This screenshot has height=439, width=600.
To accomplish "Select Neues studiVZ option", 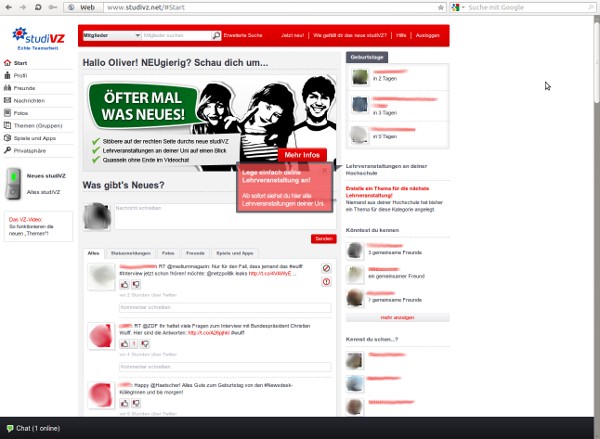I will pyautogui.click(x=46, y=176).
